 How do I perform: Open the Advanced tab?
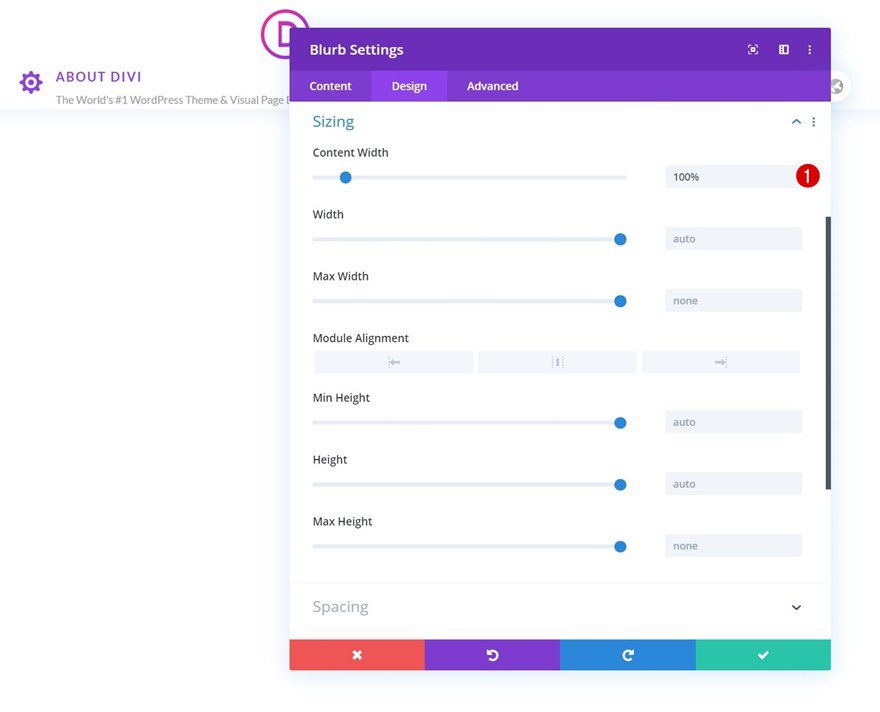491,86
